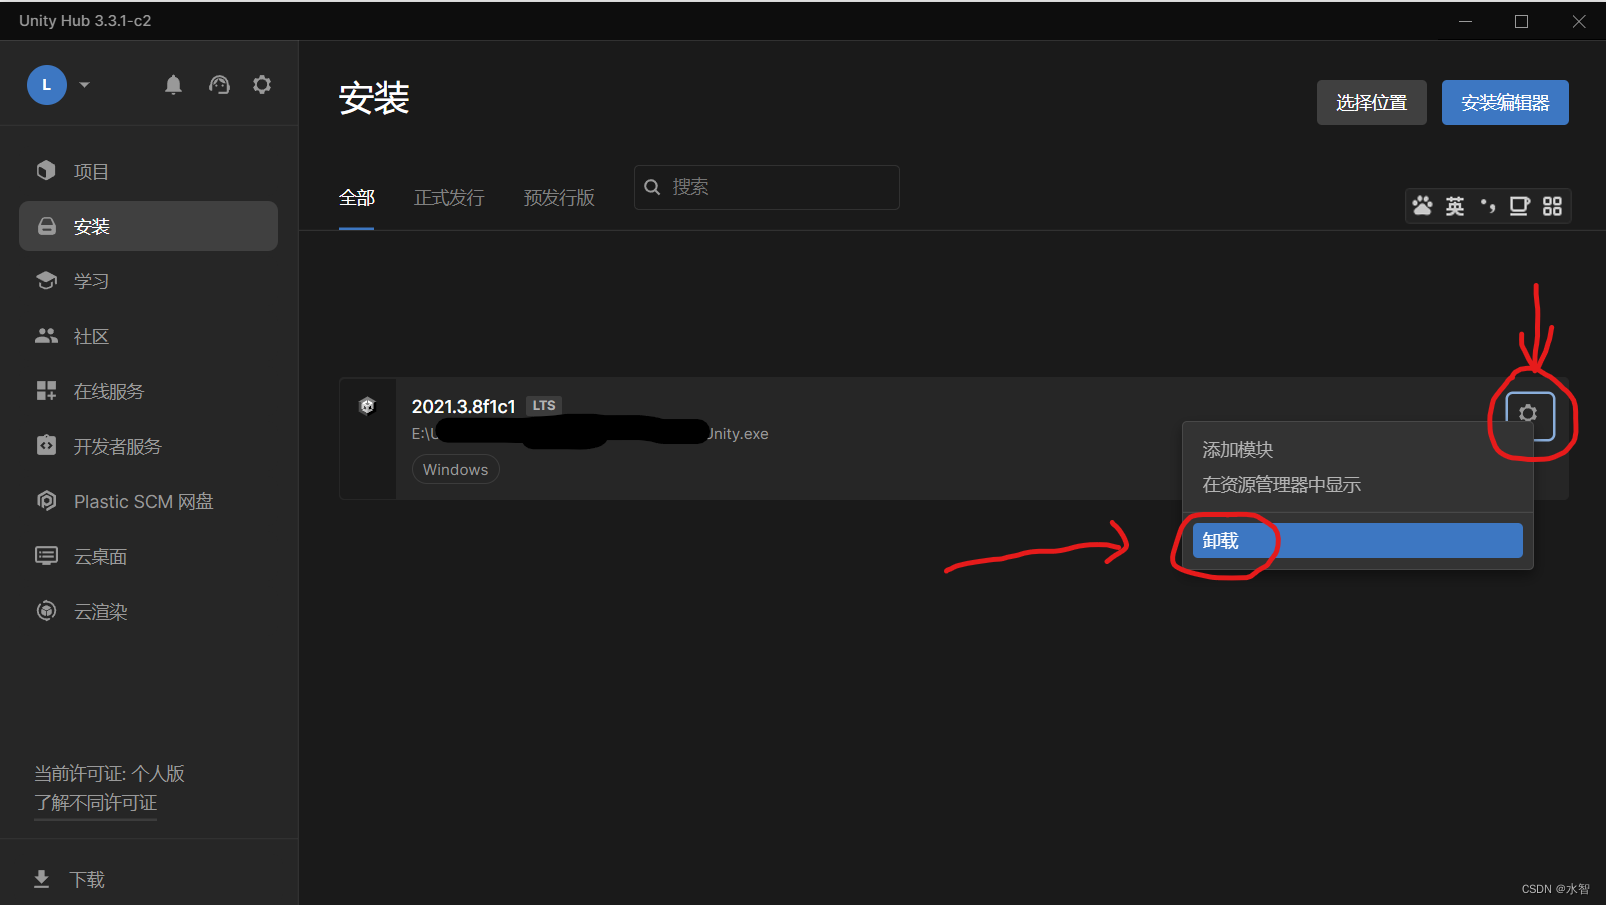Click the monitor icon for 云桌面
This screenshot has height=905, width=1606.
(46, 555)
